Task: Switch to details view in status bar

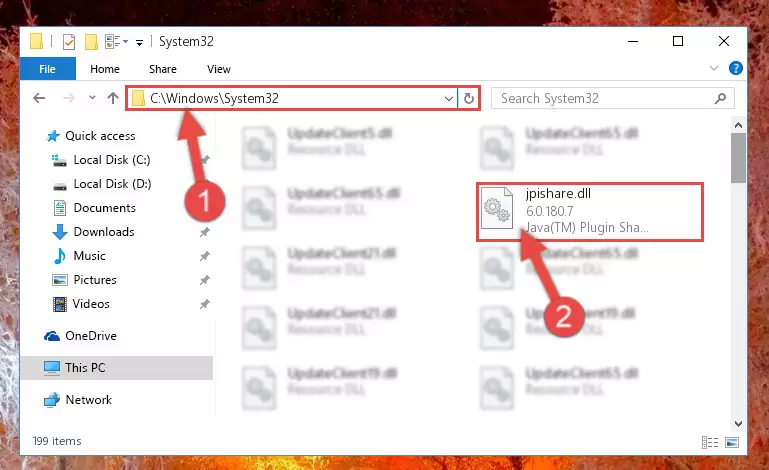Action: (710, 443)
